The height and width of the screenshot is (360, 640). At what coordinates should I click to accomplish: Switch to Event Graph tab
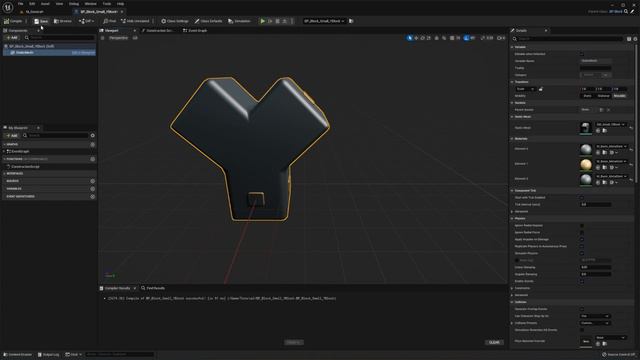195,31
